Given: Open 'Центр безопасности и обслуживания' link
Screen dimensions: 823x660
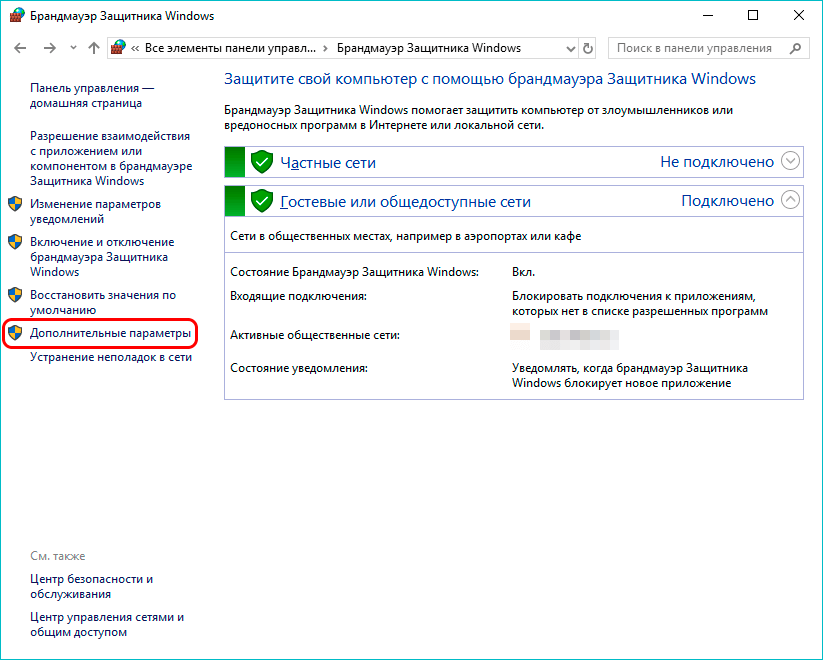Looking at the screenshot, I should tap(91, 586).
